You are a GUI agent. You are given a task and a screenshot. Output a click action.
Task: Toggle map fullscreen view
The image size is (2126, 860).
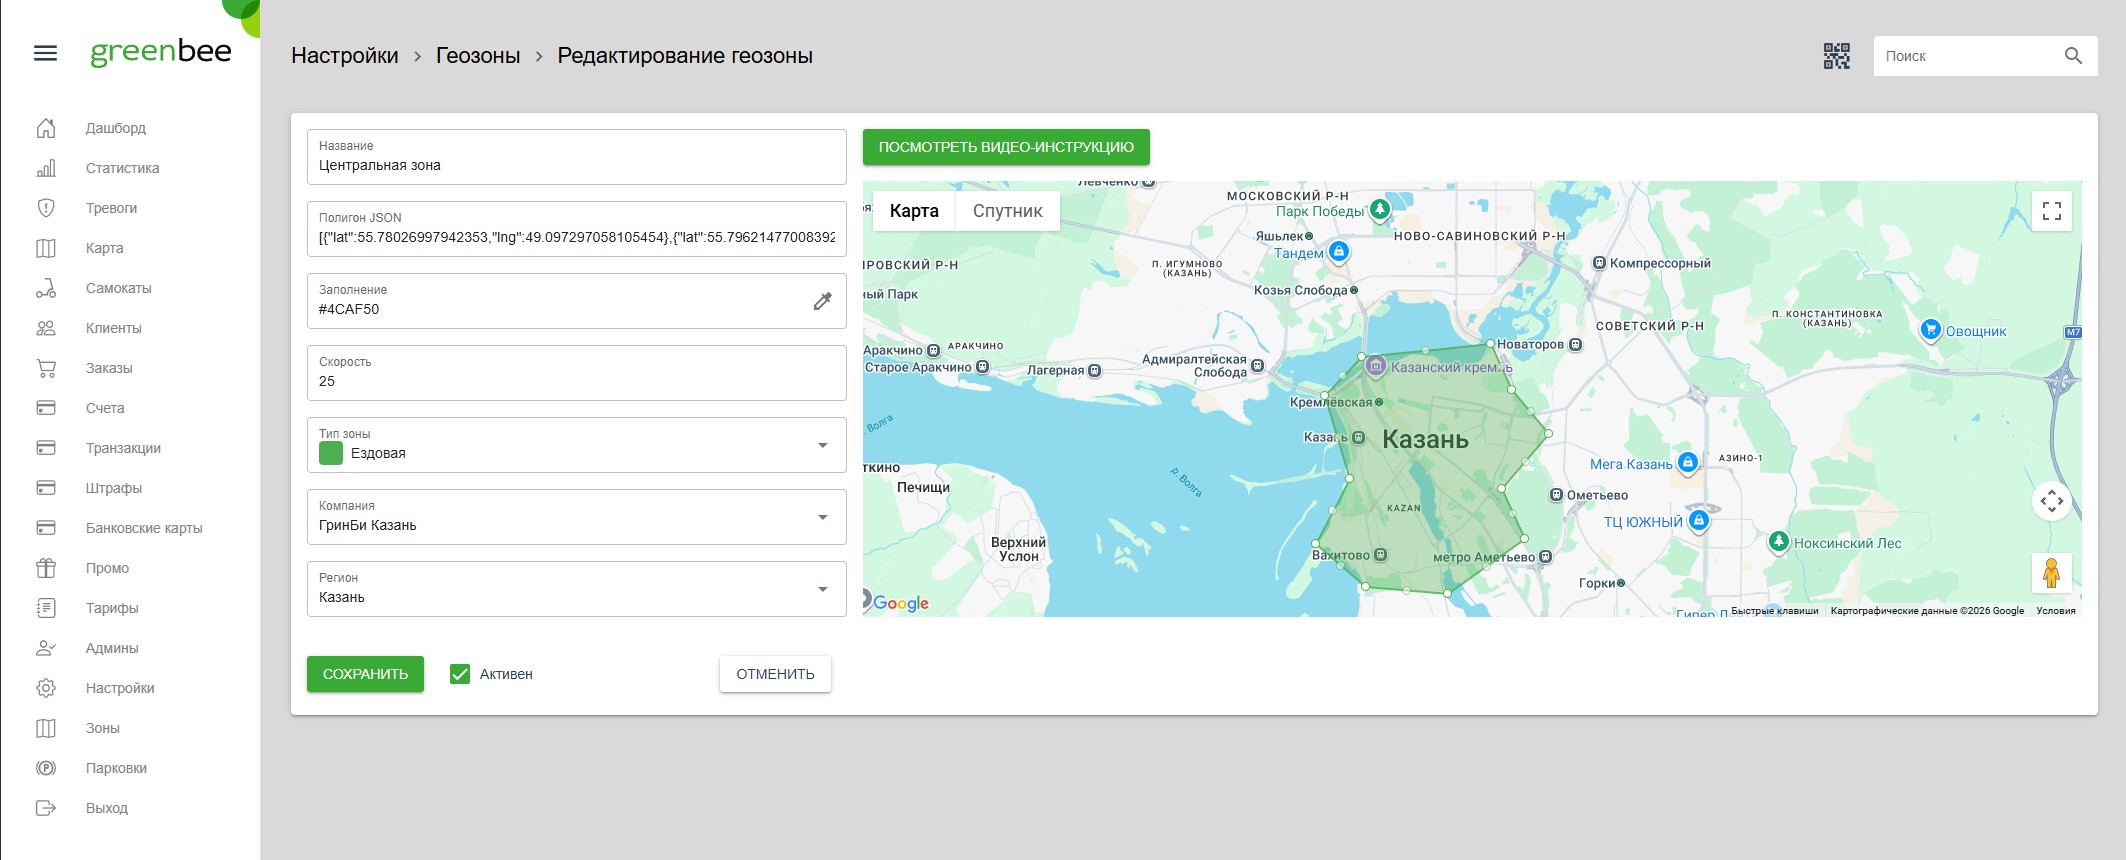(2051, 211)
